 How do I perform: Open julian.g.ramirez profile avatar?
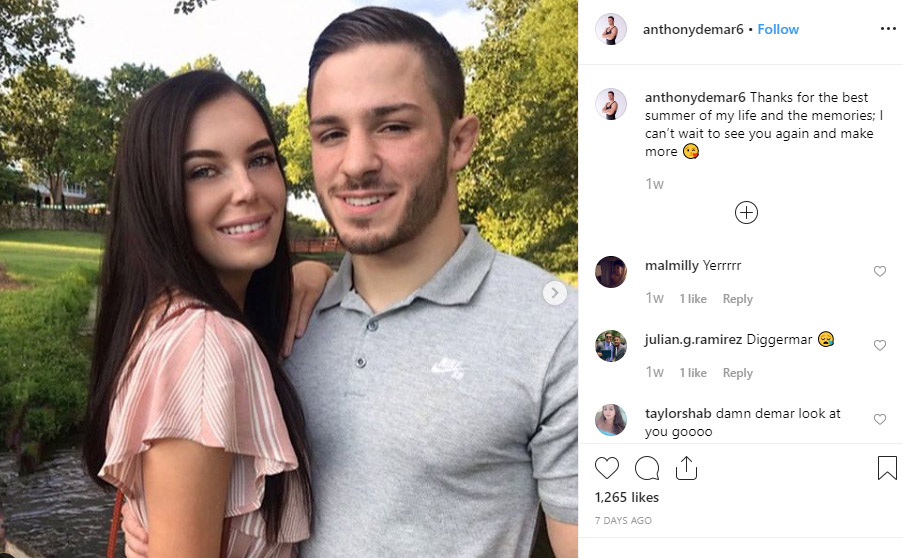pyautogui.click(x=610, y=346)
